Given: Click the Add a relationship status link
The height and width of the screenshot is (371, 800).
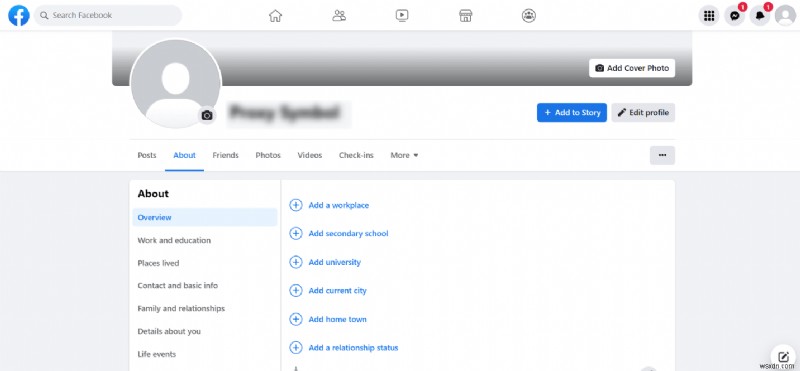Looking at the screenshot, I should pyautogui.click(x=354, y=348).
